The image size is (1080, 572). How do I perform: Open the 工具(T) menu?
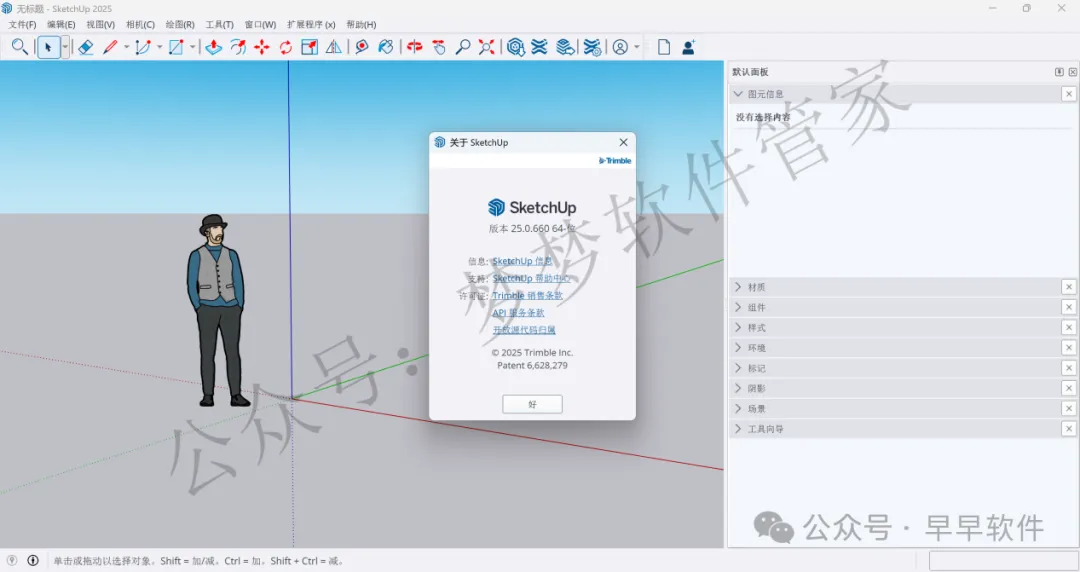click(x=220, y=24)
